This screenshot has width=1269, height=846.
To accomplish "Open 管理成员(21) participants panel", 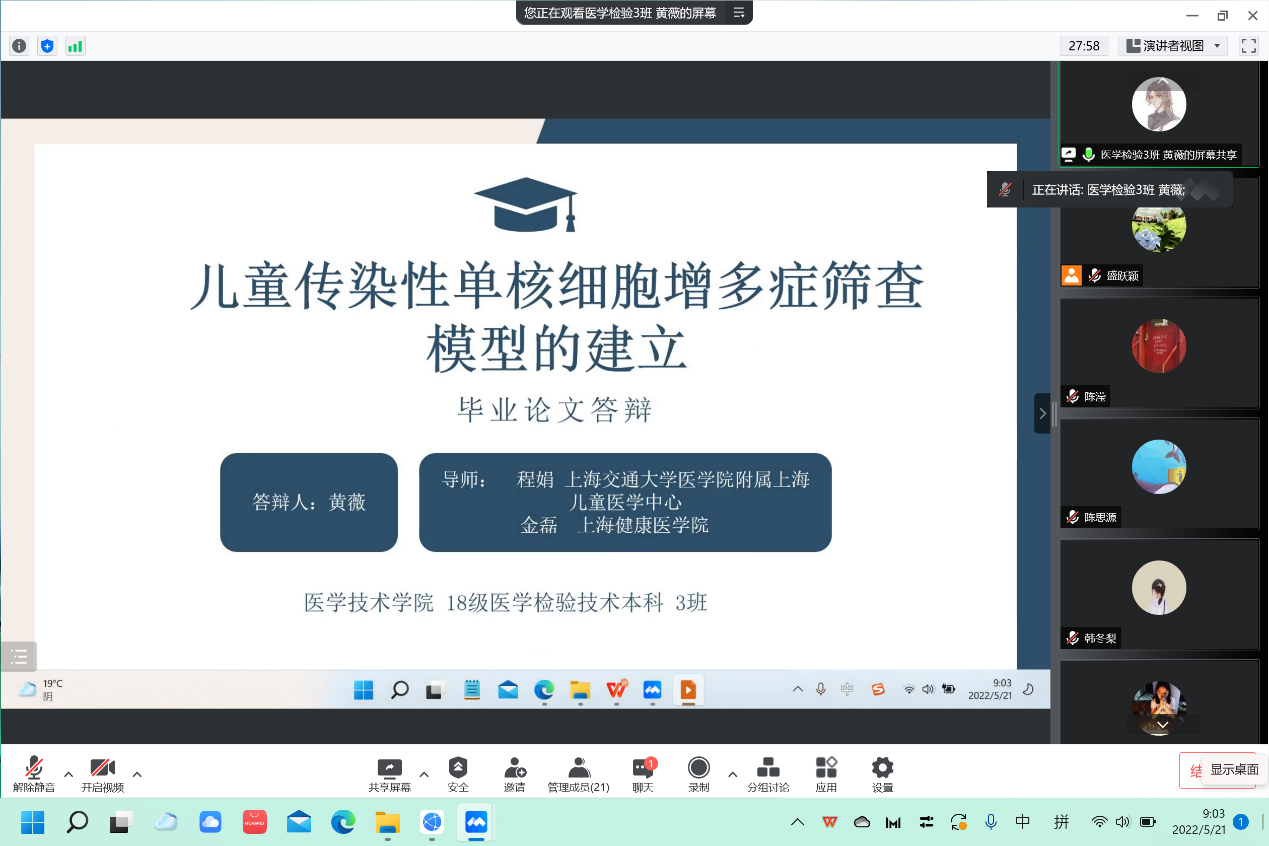I will (x=578, y=773).
